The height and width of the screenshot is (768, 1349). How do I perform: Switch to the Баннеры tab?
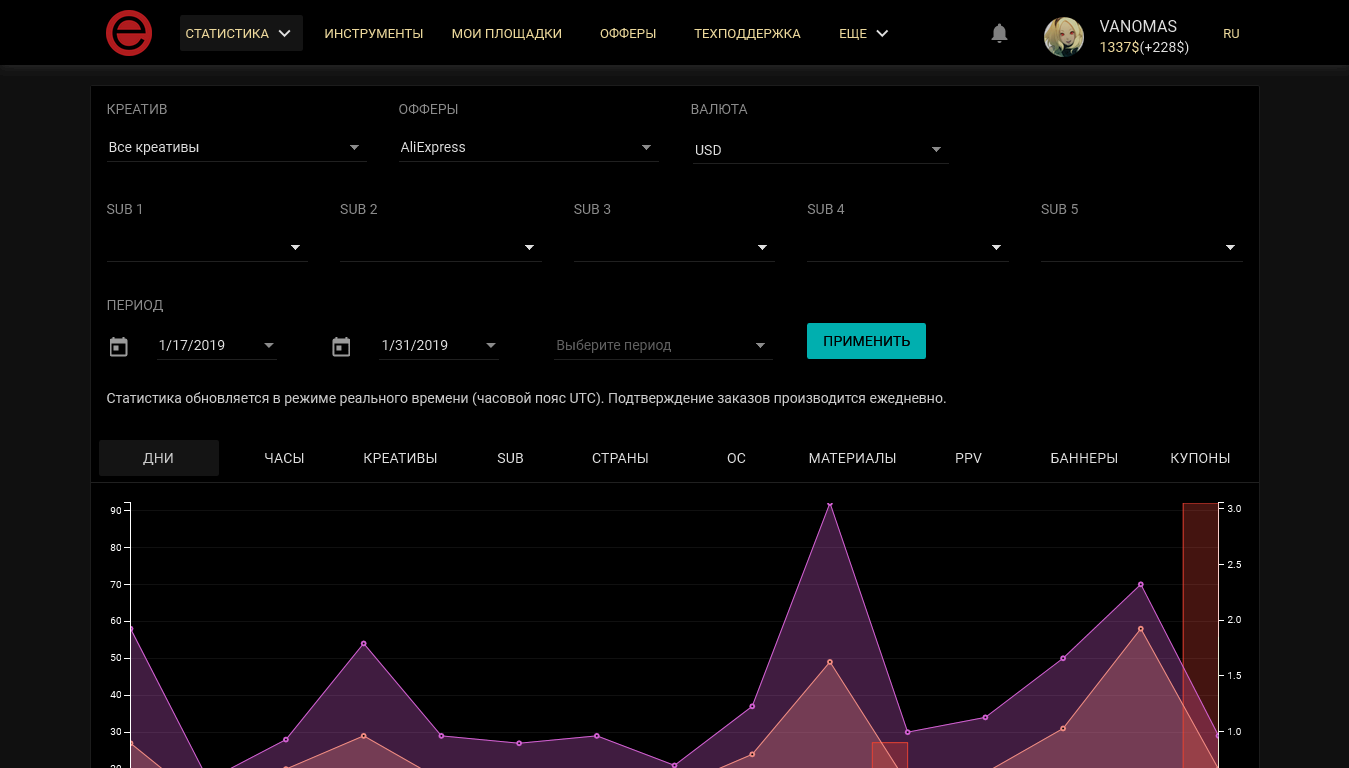1084,458
